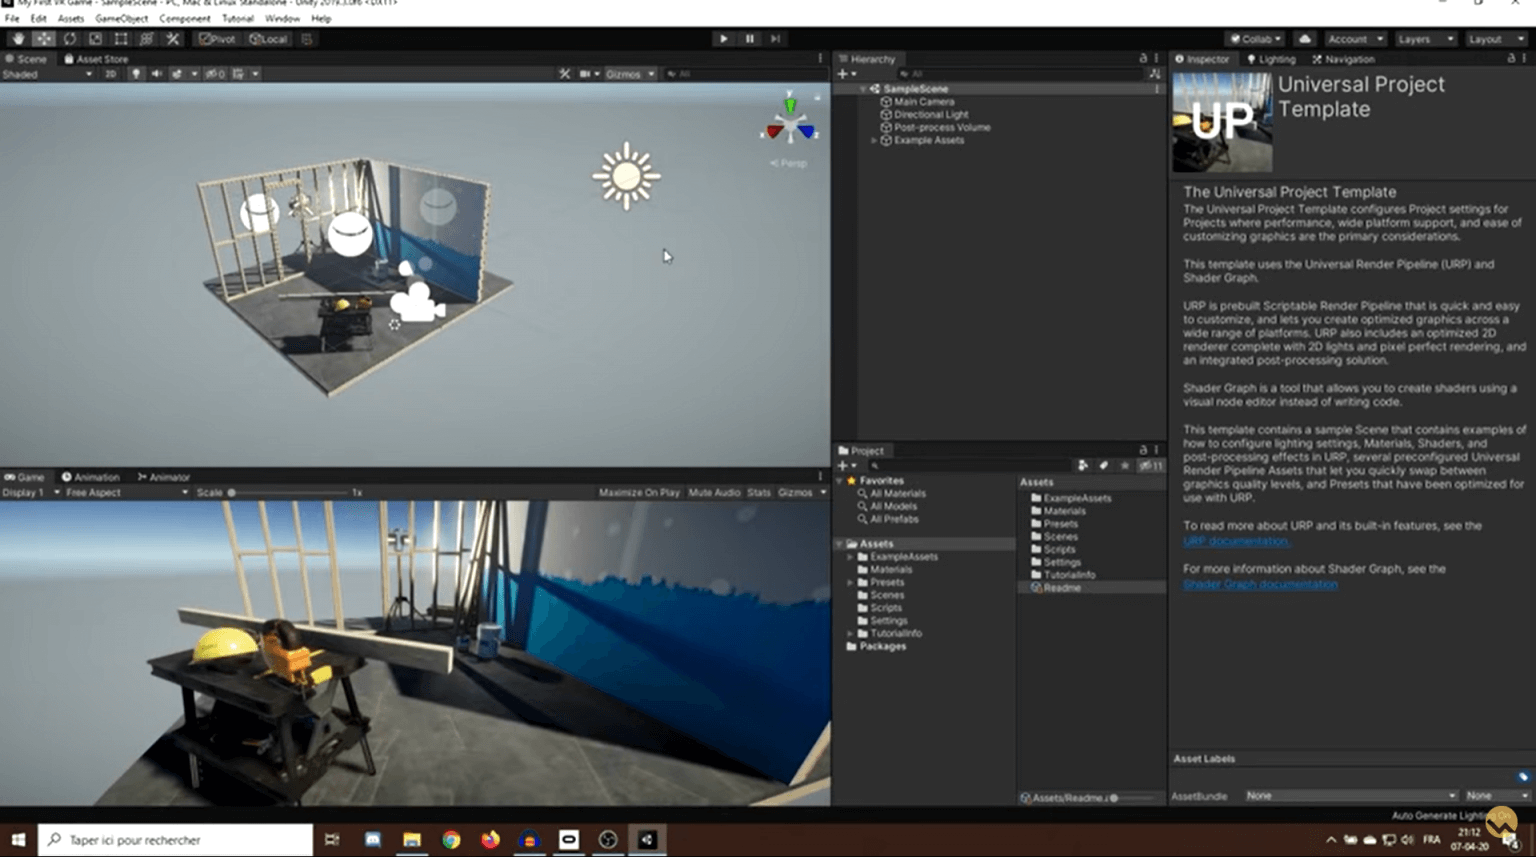The height and width of the screenshot is (857, 1536).
Task: Toggle Pivot handle position
Action: (217, 39)
